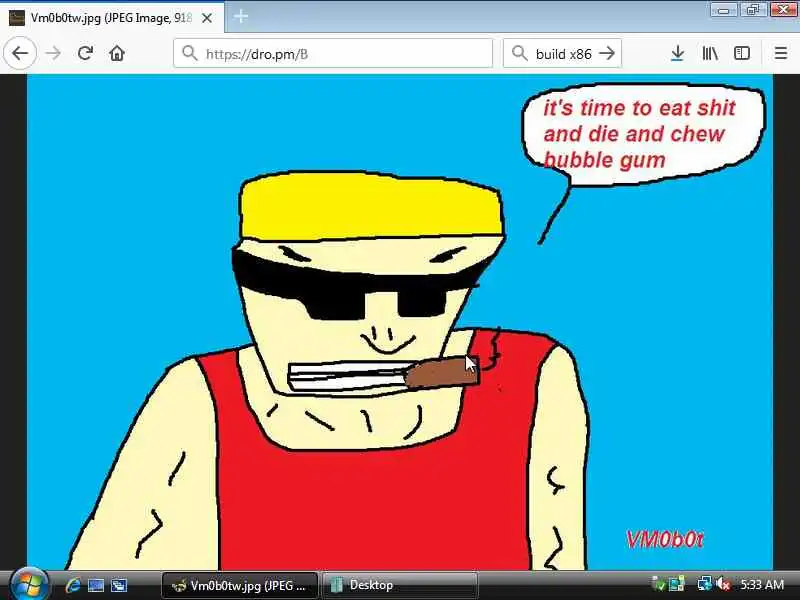
Task: Click the cartoon image in the page
Action: click(400, 322)
